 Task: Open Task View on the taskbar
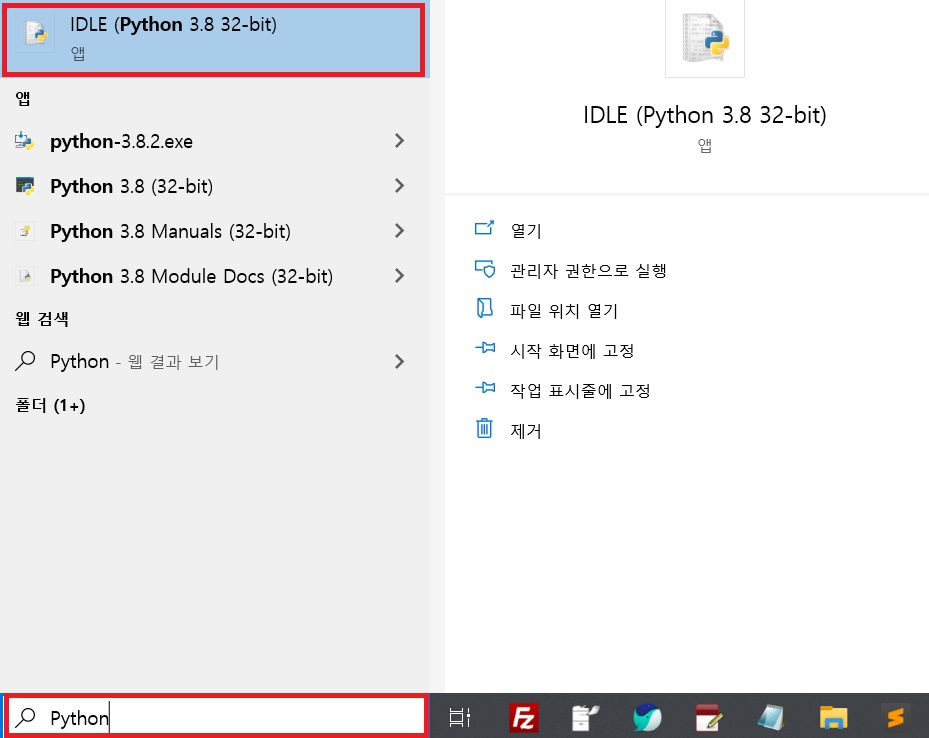(460, 717)
